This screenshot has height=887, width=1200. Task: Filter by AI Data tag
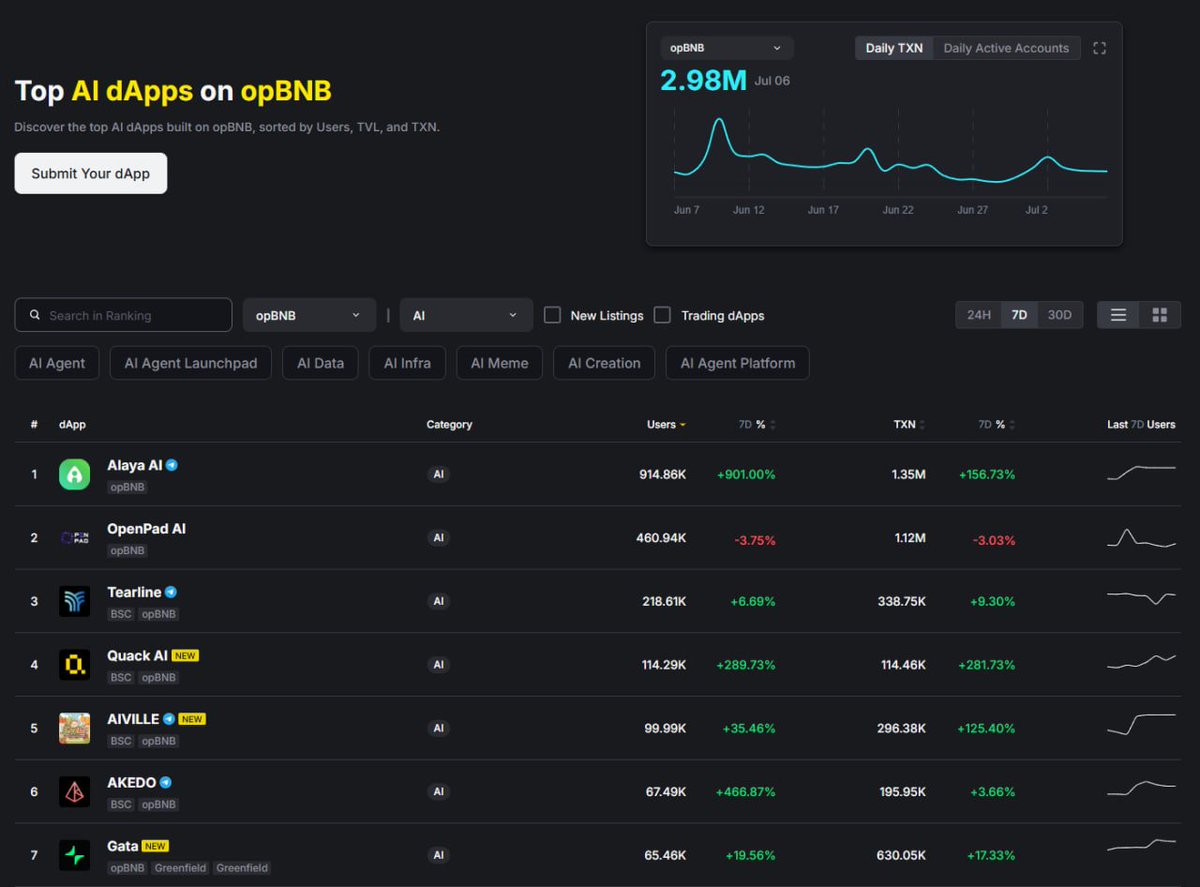click(320, 363)
